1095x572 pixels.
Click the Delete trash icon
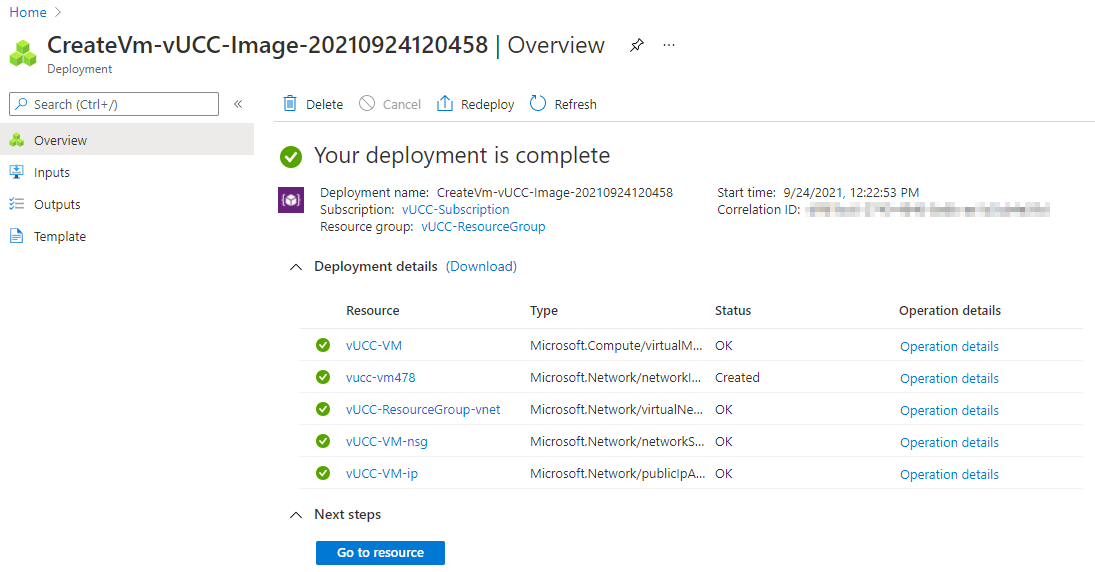point(290,104)
